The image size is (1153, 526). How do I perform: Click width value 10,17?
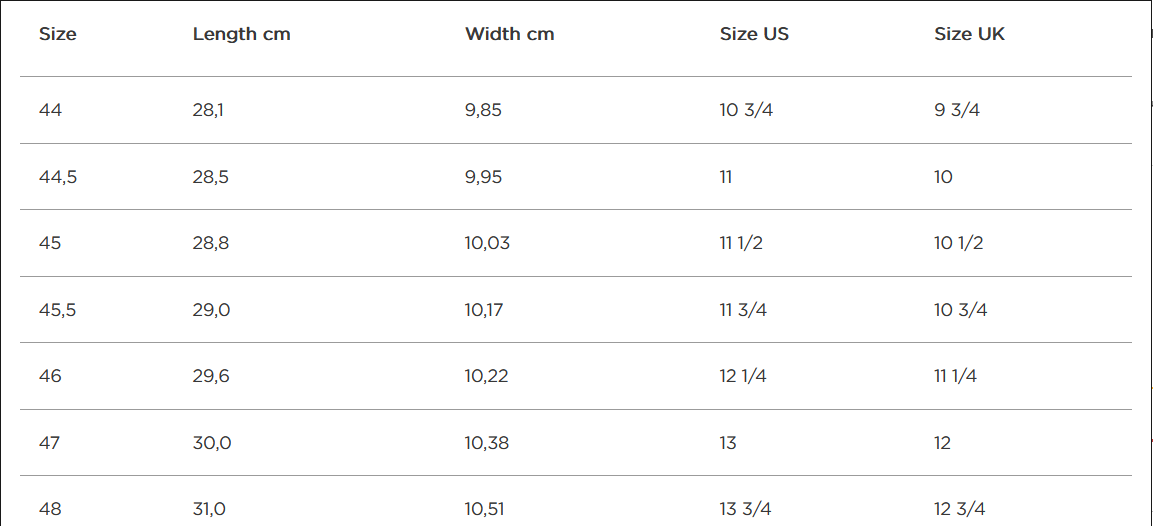pyautogui.click(x=484, y=310)
